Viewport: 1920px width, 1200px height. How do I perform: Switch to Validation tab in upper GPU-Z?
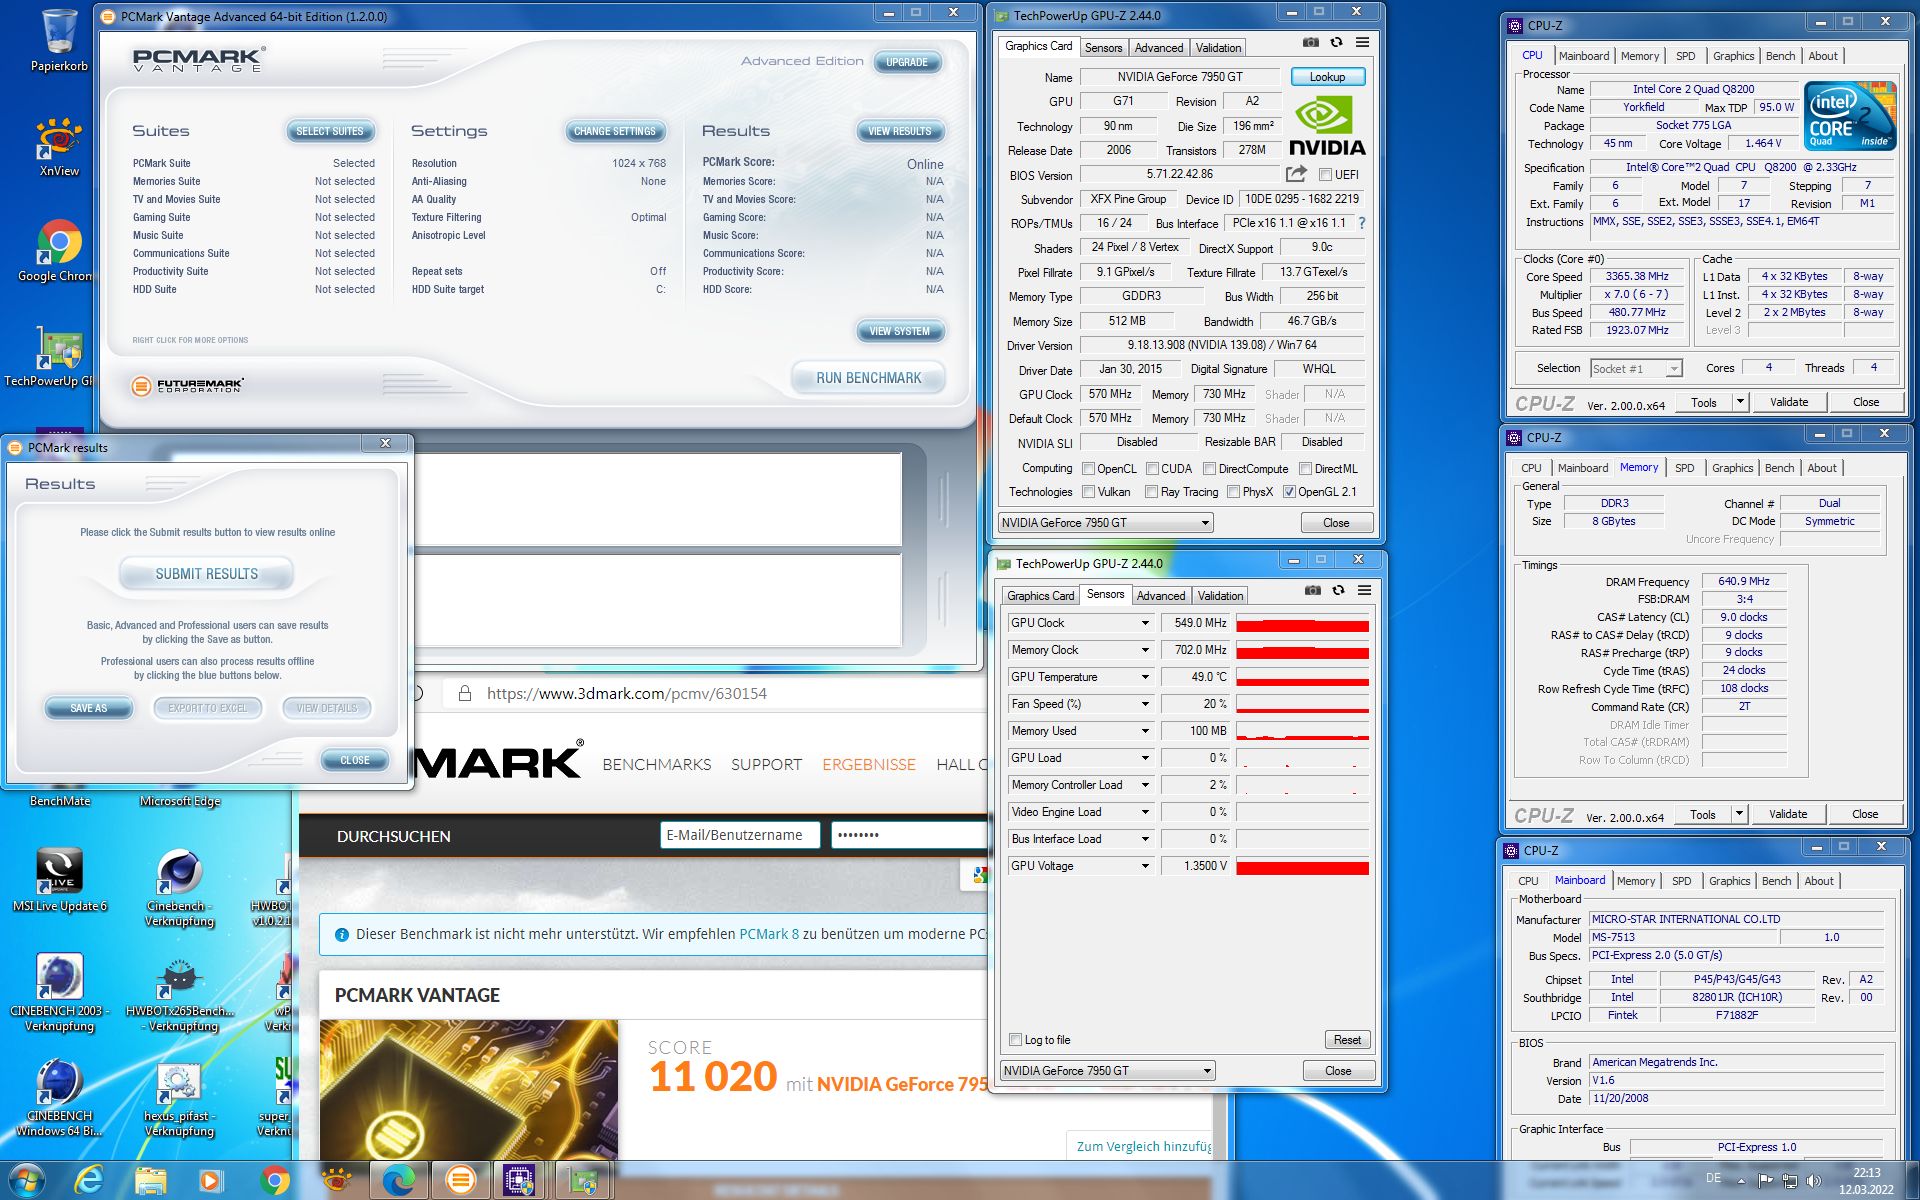pyautogui.click(x=1218, y=48)
